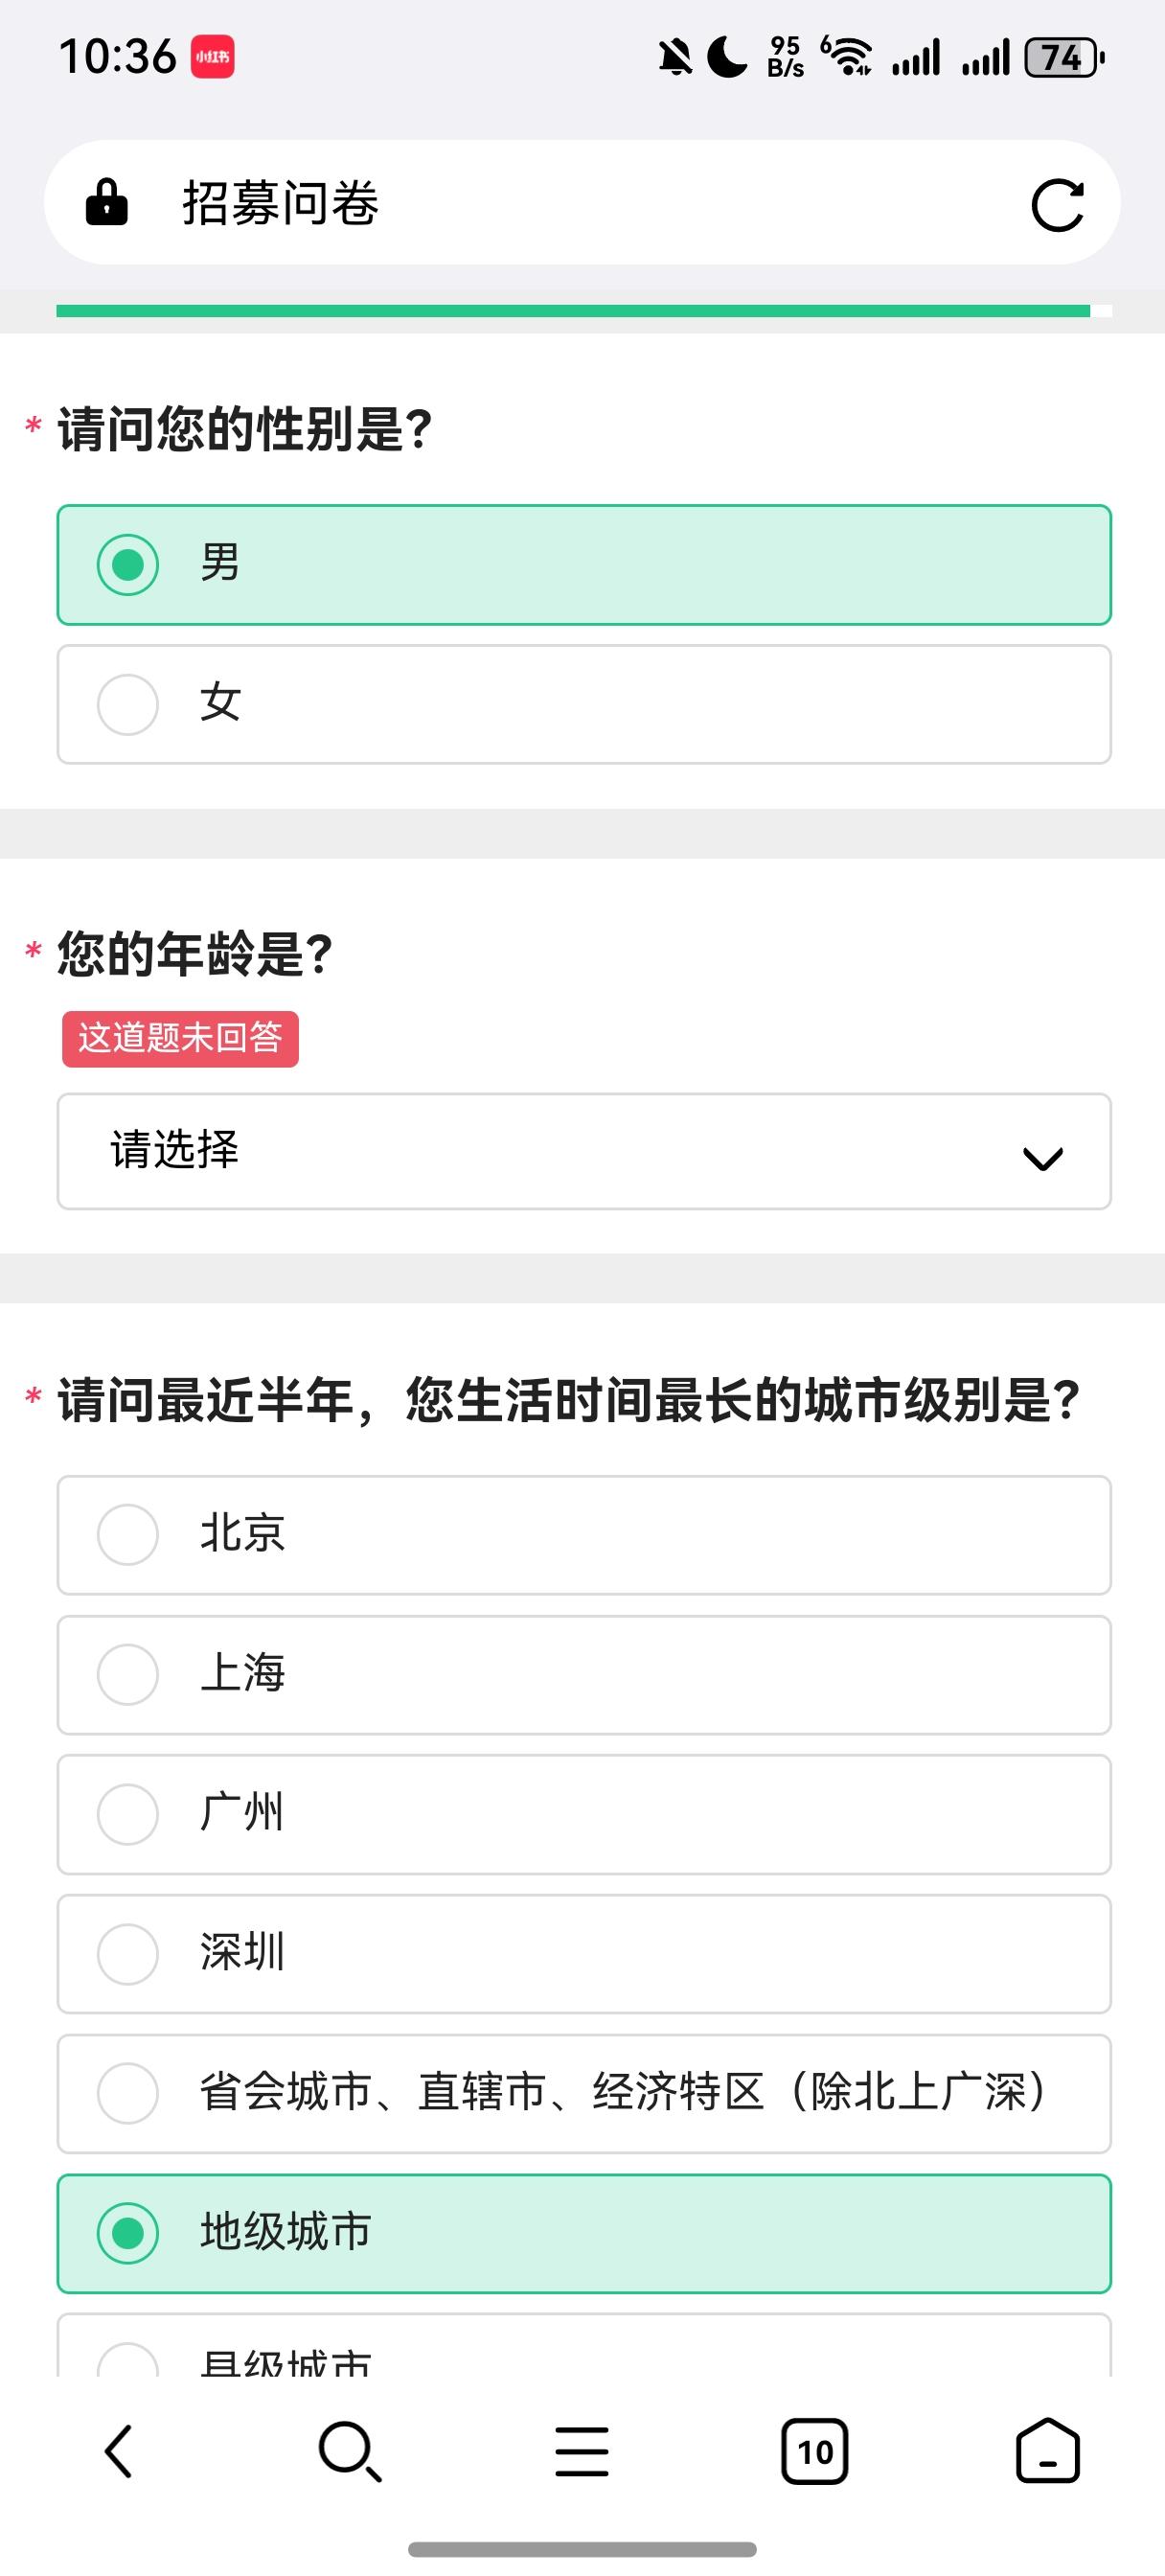Open the 请选择 age dropdown
Screen dimensions: 1165x2576
[584, 1151]
